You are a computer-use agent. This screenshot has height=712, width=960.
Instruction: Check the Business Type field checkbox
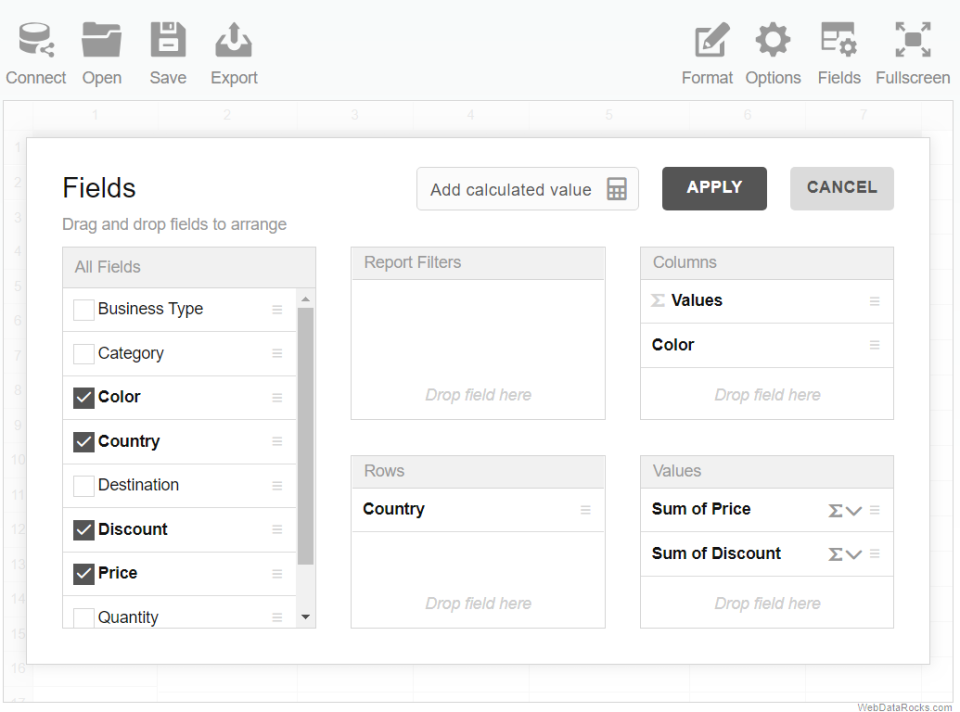tap(84, 310)
